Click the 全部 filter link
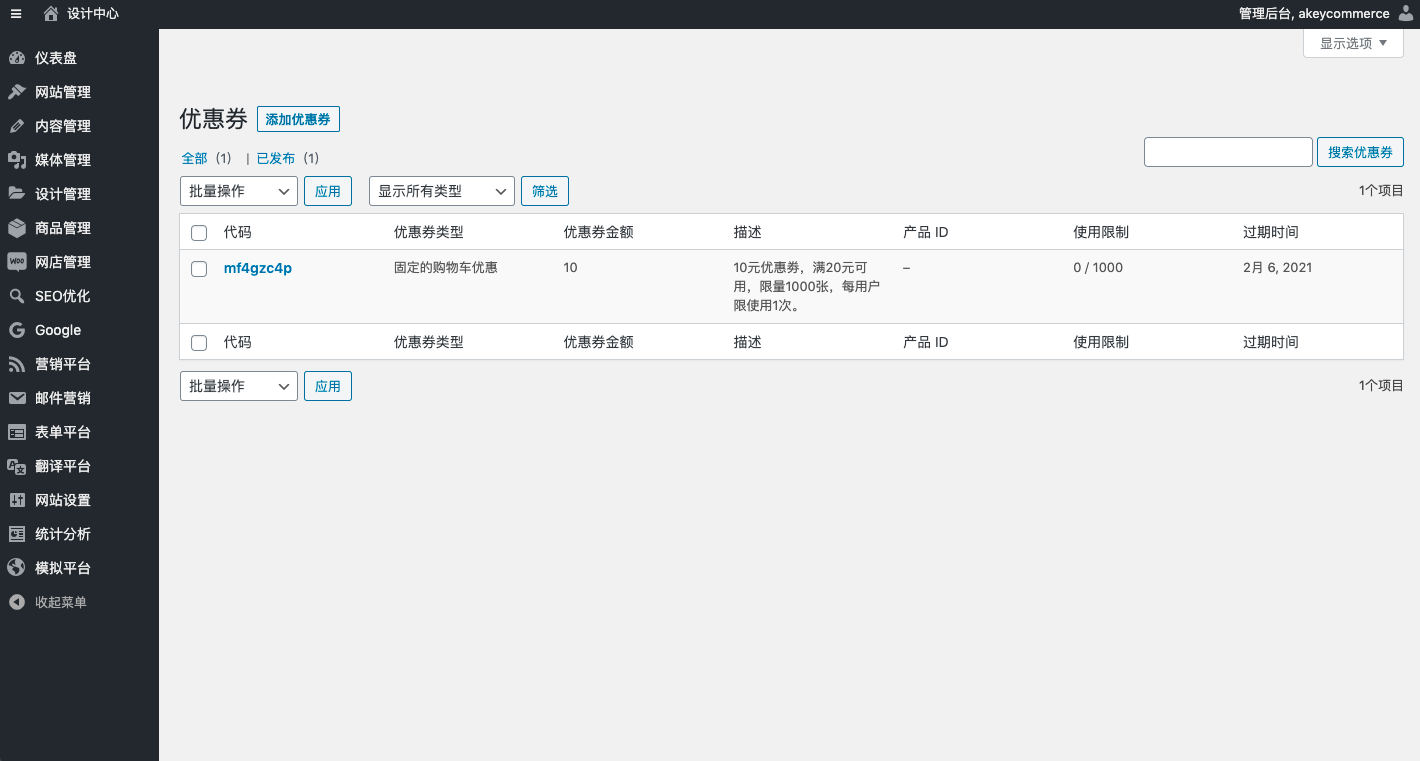1420x761 pixels. point(194,158)
